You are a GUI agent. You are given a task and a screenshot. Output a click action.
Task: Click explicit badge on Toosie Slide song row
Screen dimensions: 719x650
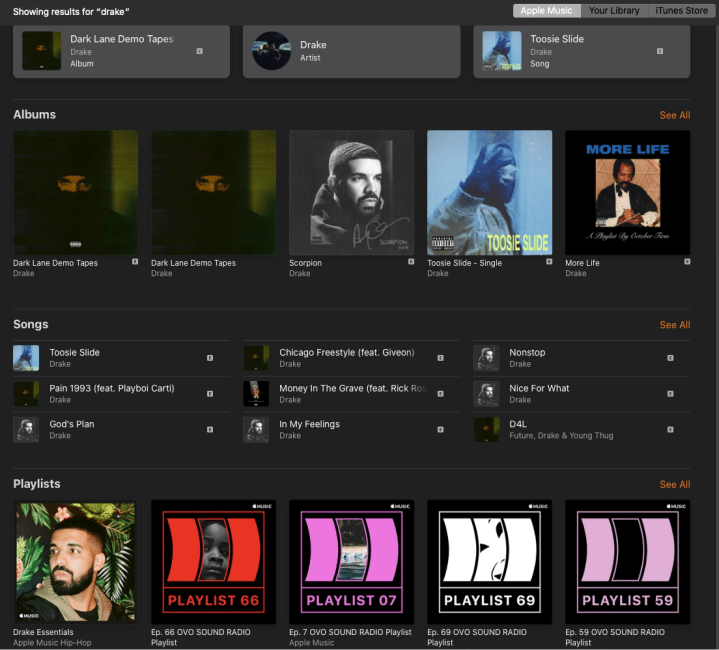210,358
